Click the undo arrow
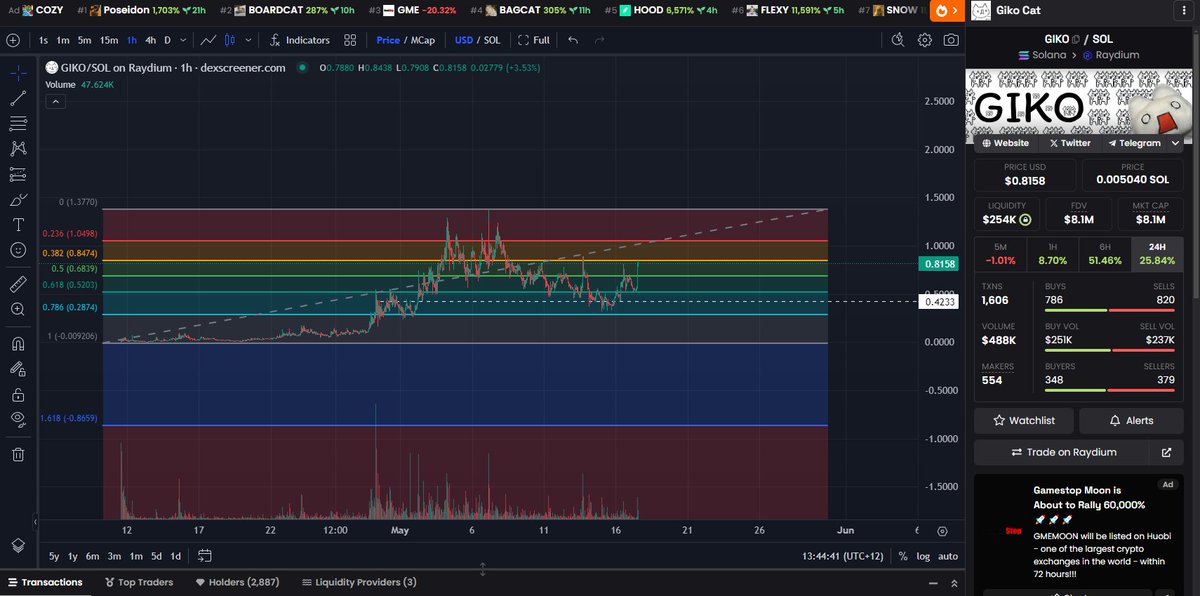 click(573, 40)
